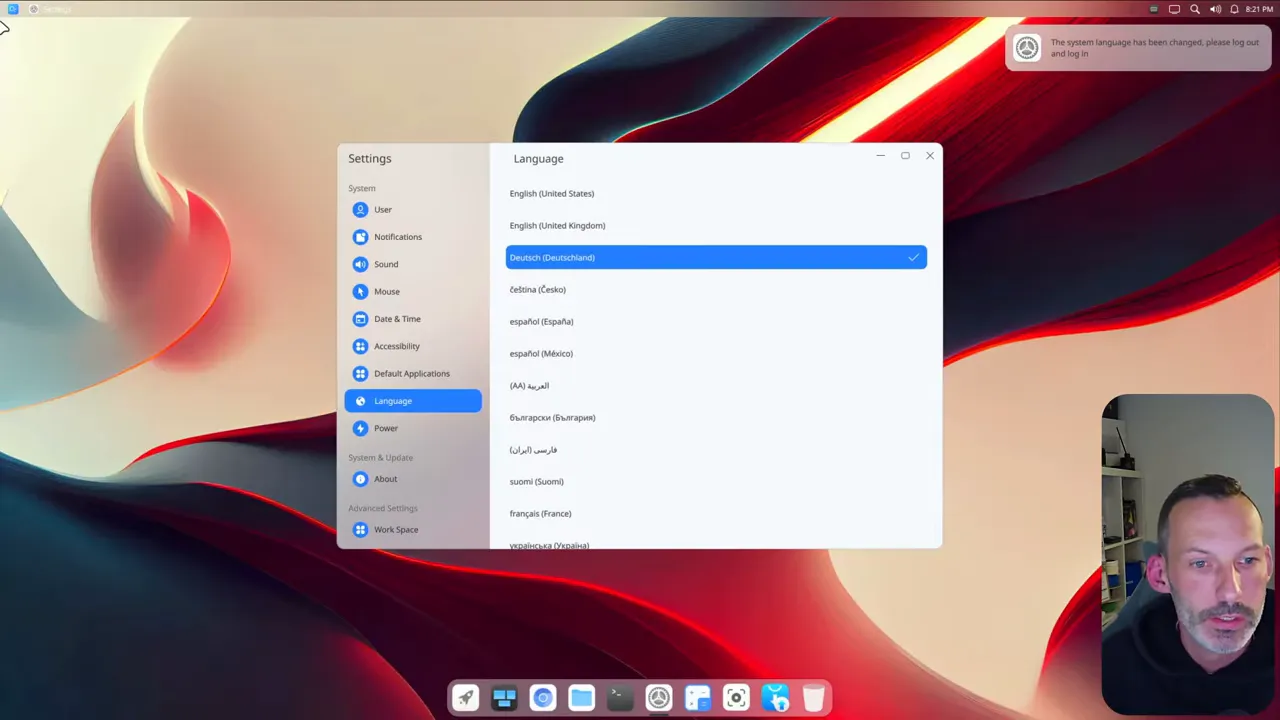Choose suomi (Suomi) language option
Image resolution: width=1280 pixels, height=720 pixels.
pos(536,482)
